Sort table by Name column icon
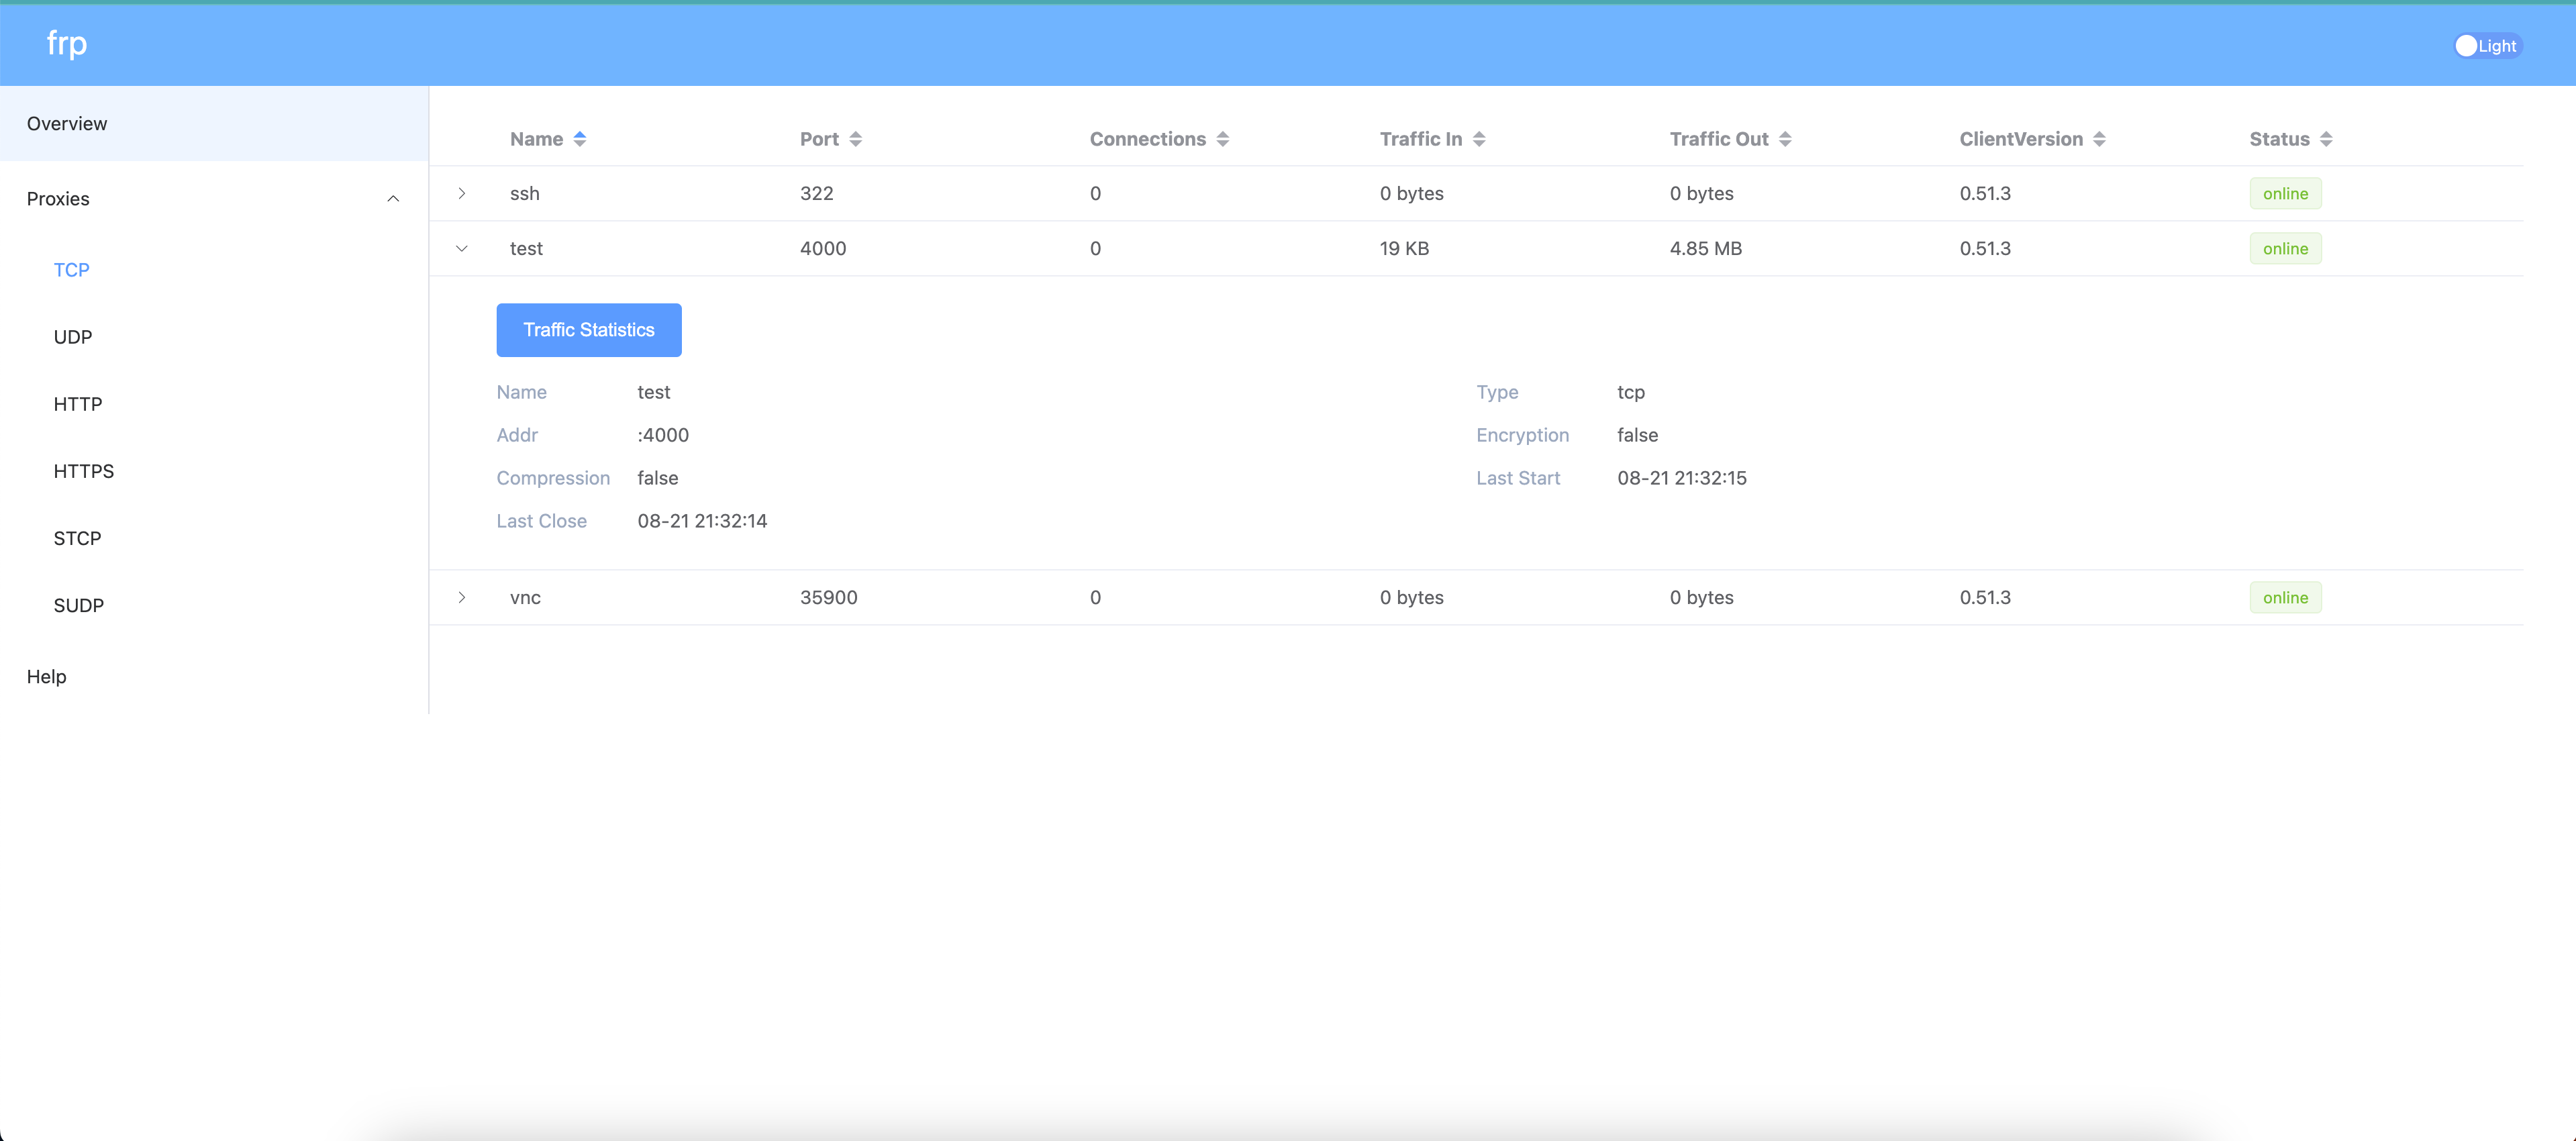The height and width of the screenshot is (1141, 2576). click(x=580, y=139)
